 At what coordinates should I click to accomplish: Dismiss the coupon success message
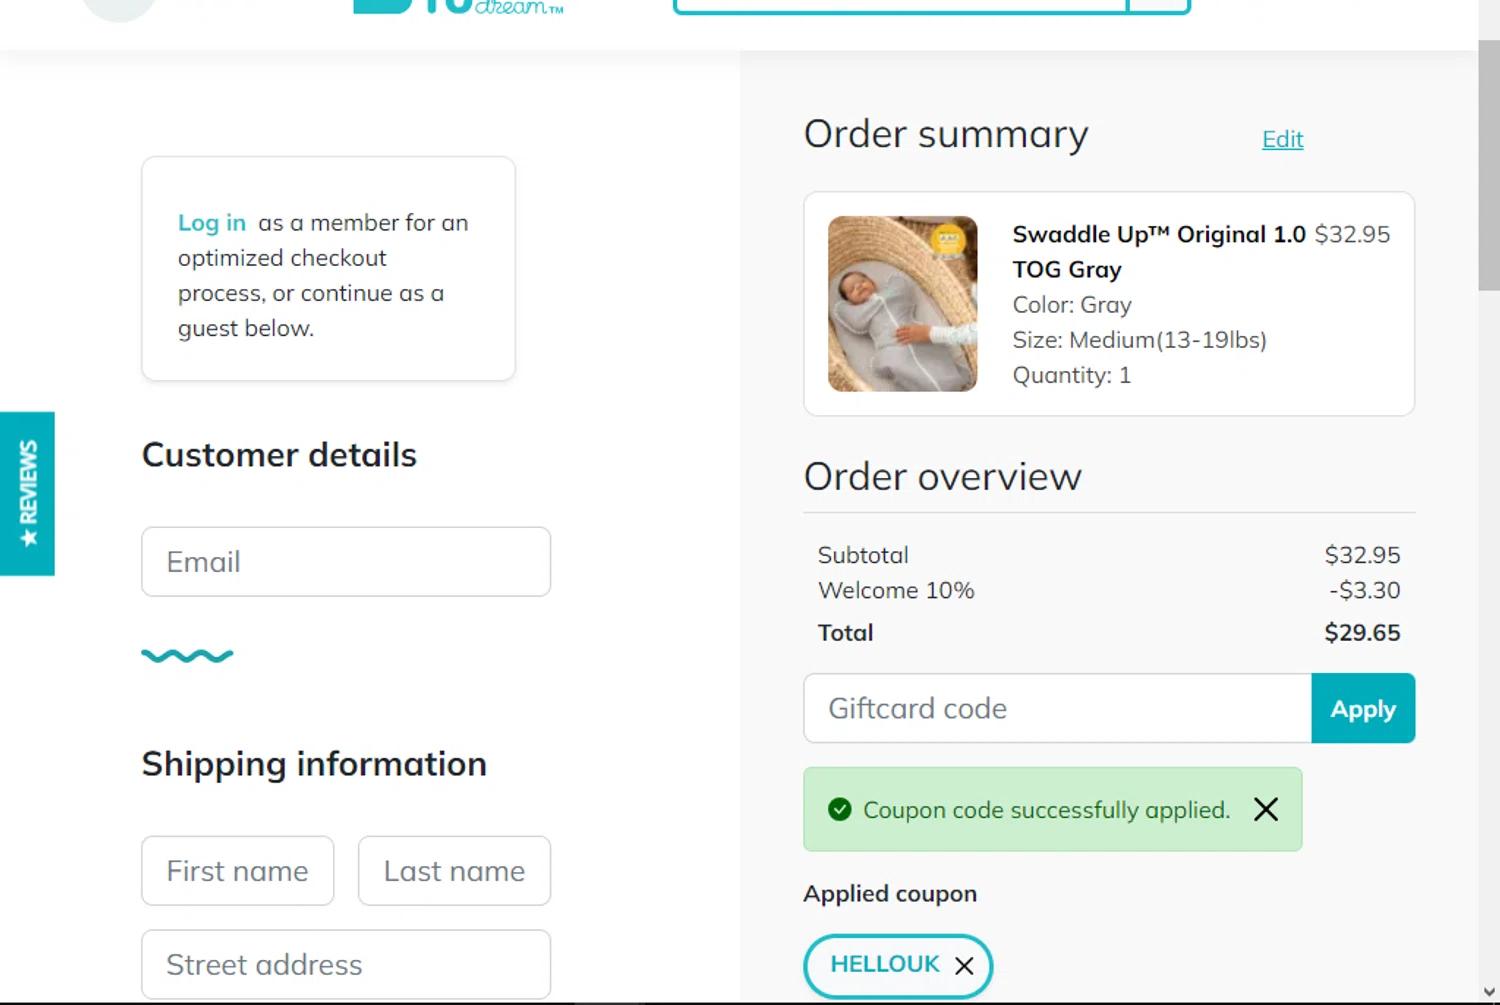coord(1266,809)
